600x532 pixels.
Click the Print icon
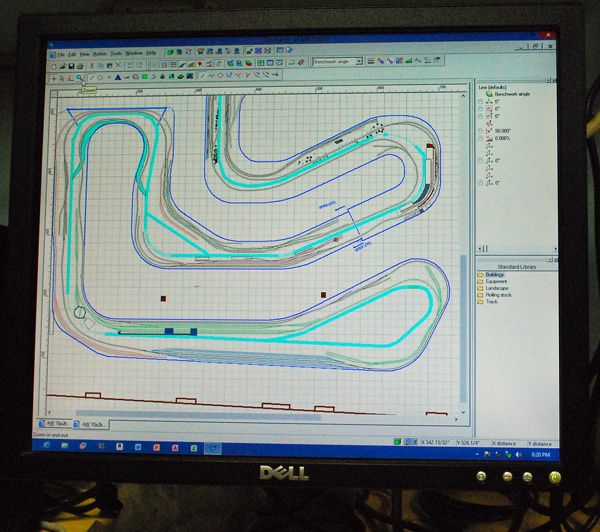pyautogui.click(x=80, y=66)
